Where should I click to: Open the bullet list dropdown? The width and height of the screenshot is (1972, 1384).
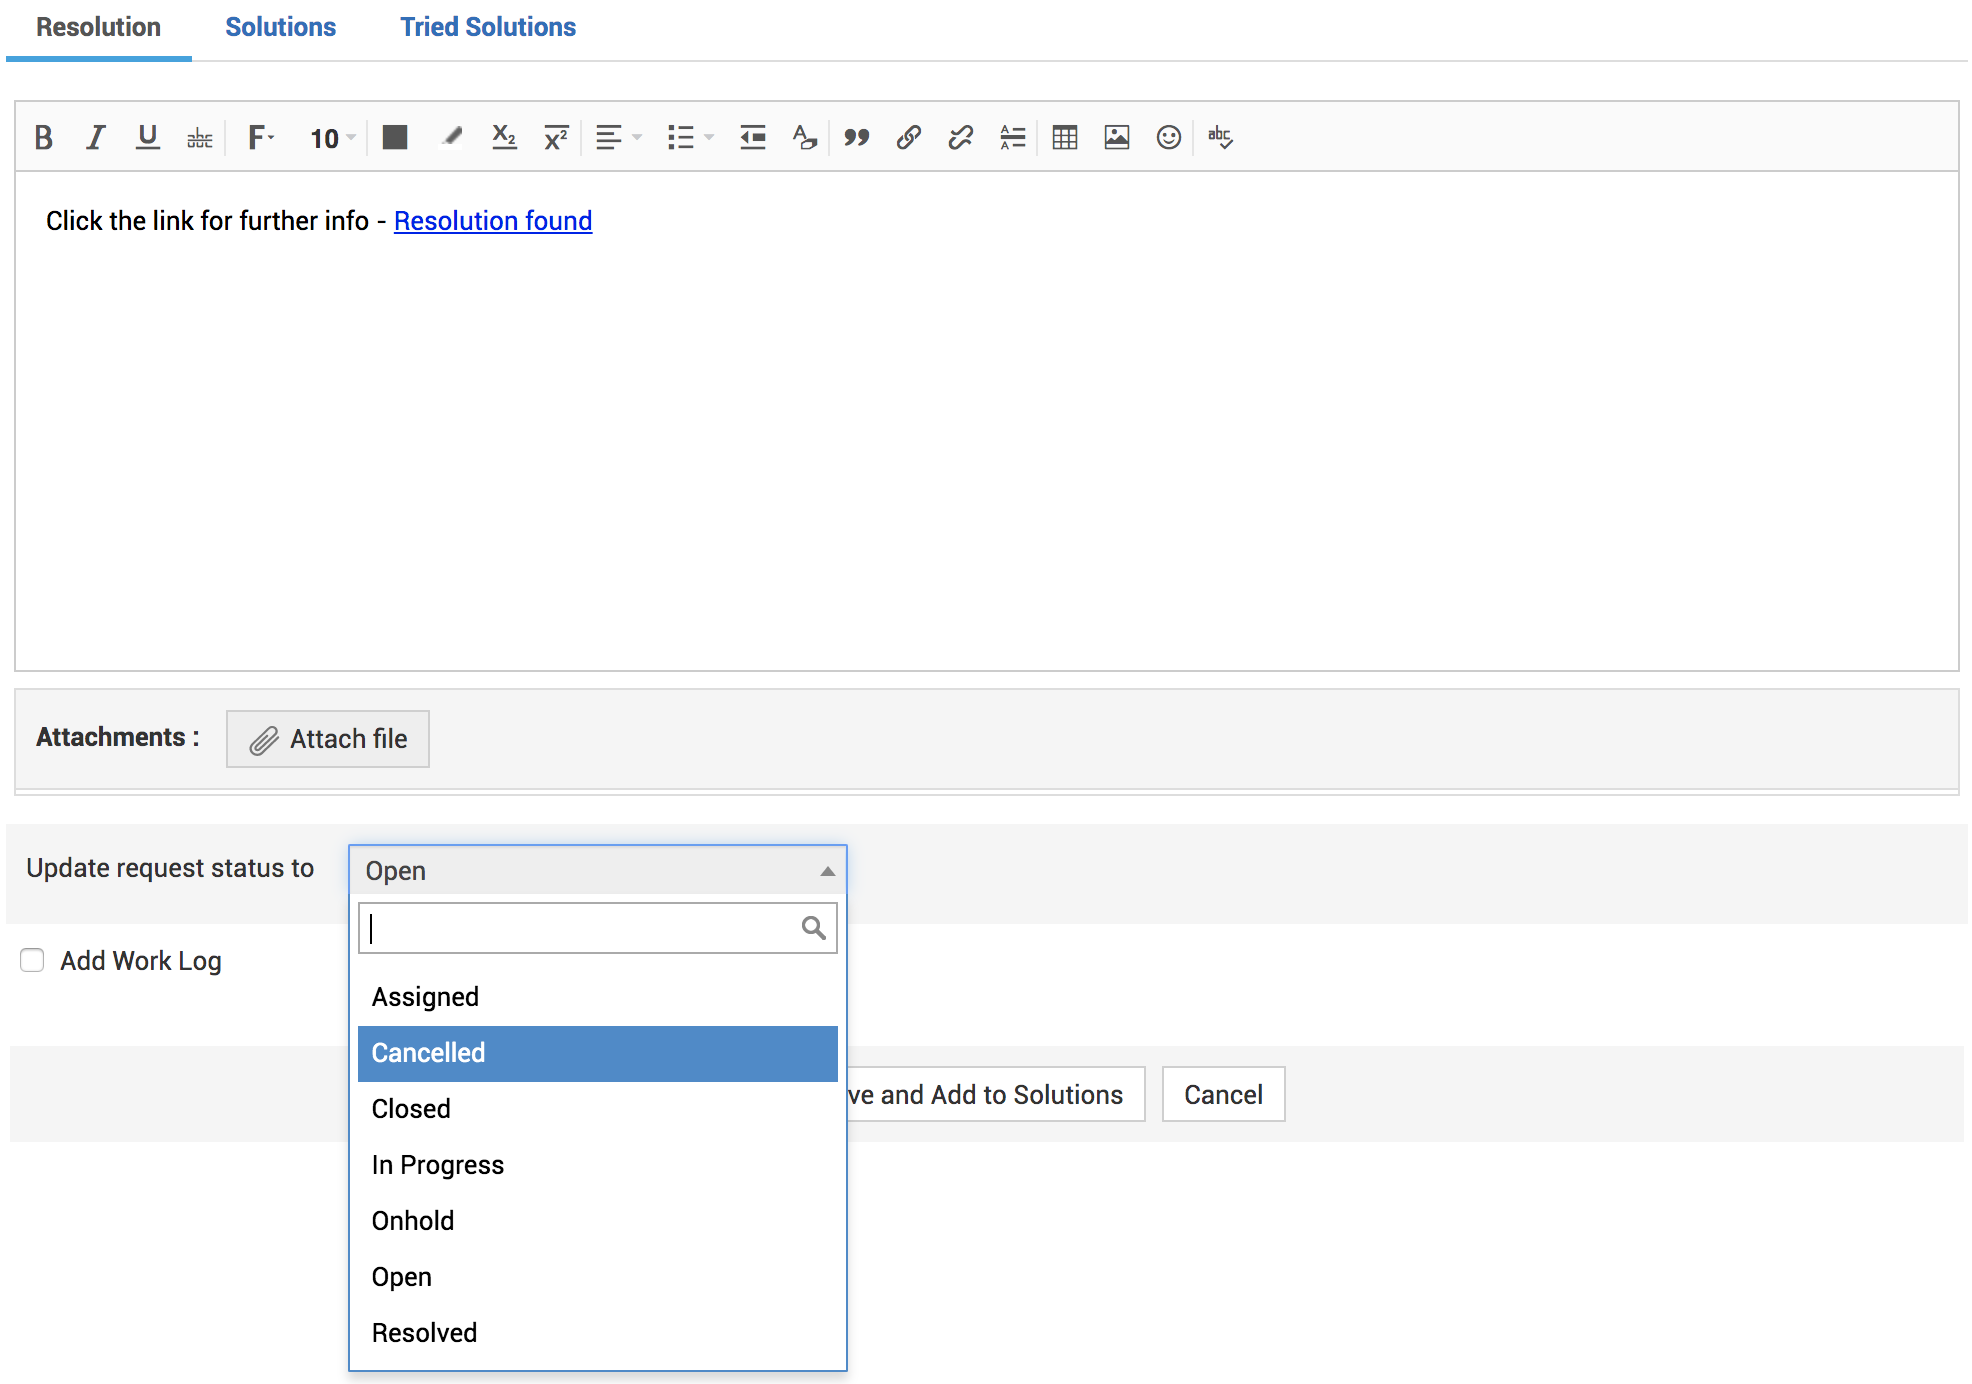click(690, 137)
